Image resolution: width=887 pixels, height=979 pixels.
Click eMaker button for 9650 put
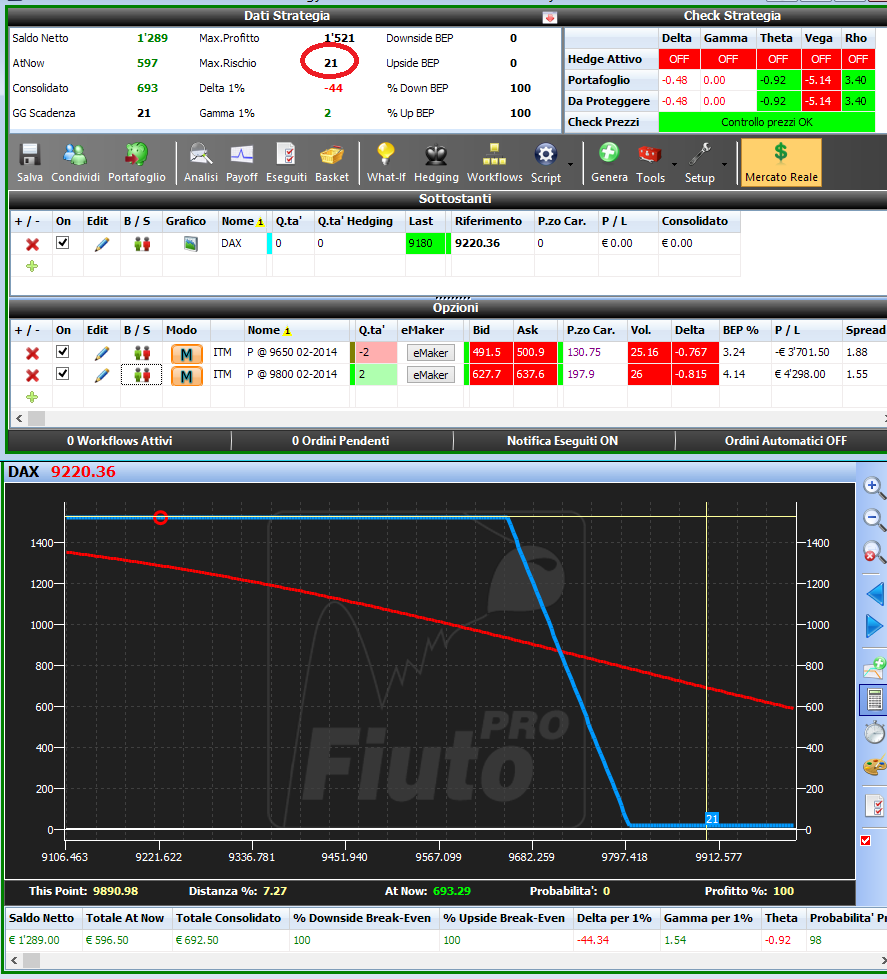tap(431, 353)
